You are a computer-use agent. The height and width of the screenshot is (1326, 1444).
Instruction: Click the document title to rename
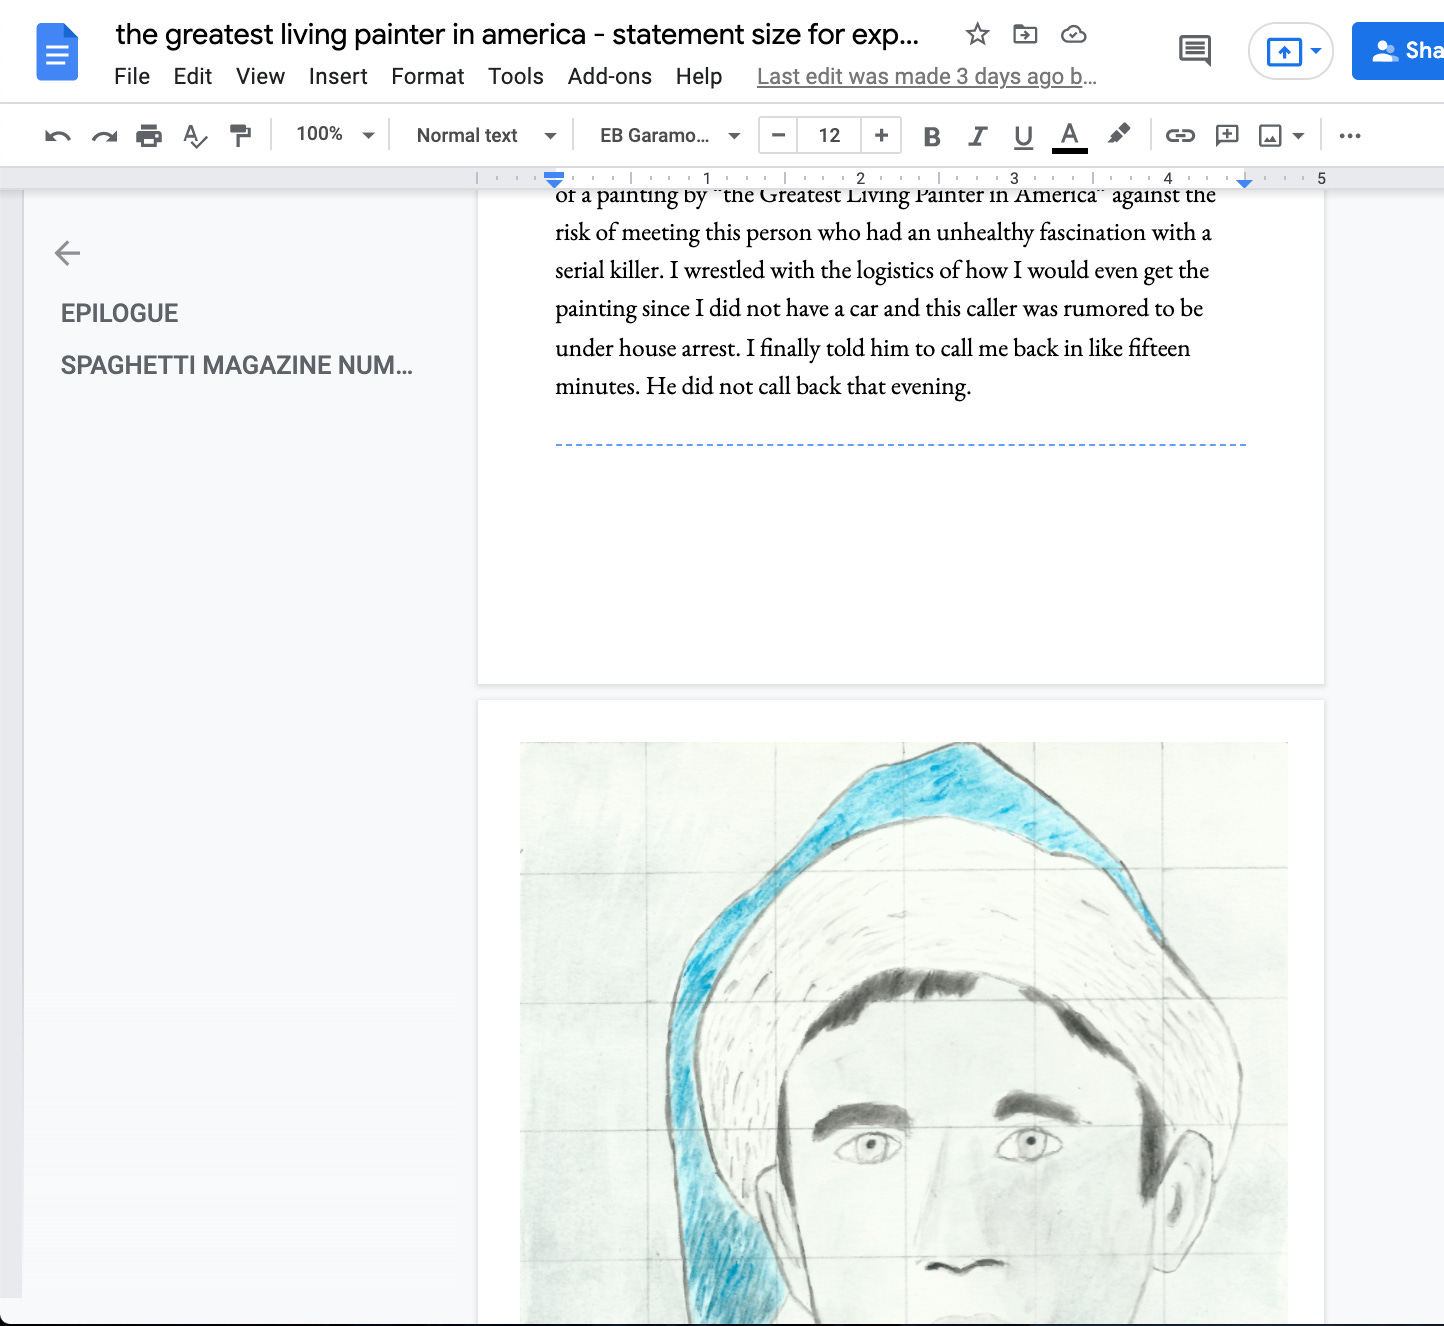517,34
